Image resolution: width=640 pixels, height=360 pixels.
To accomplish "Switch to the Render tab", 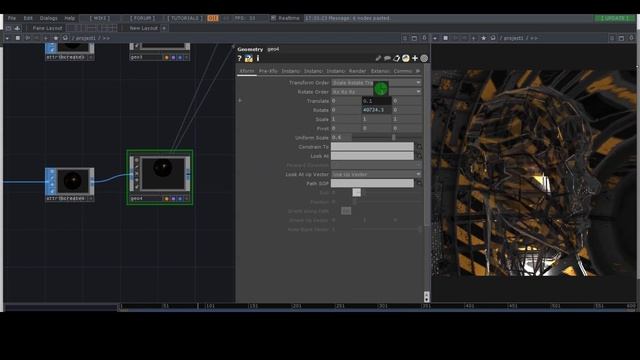I will 358,71.
